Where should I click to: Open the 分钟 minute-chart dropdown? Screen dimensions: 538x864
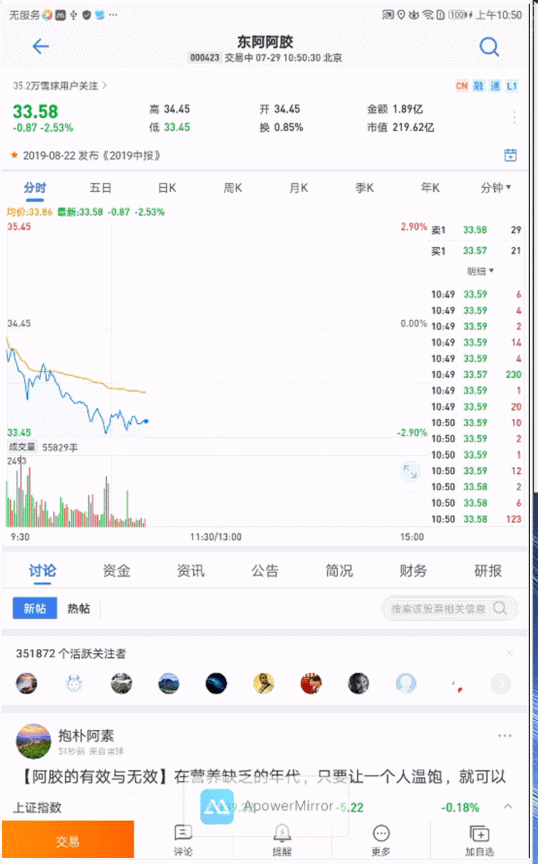496,188
